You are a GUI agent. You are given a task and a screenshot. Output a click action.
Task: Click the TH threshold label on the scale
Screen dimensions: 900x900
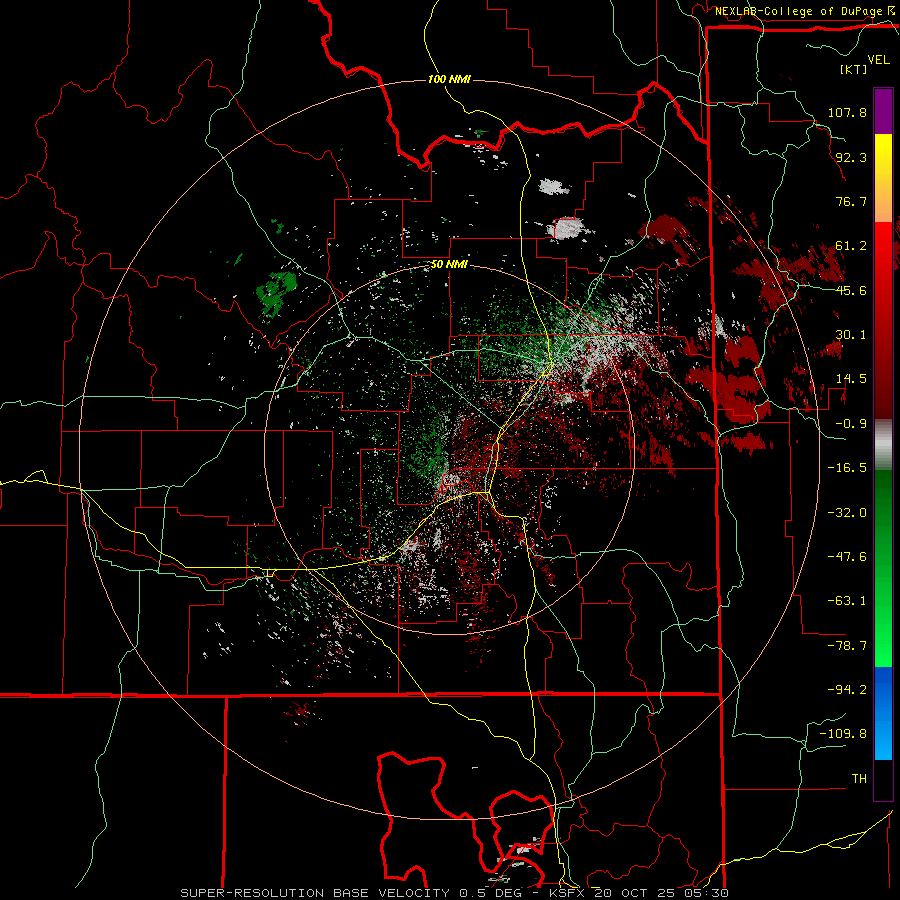(859, 779)
